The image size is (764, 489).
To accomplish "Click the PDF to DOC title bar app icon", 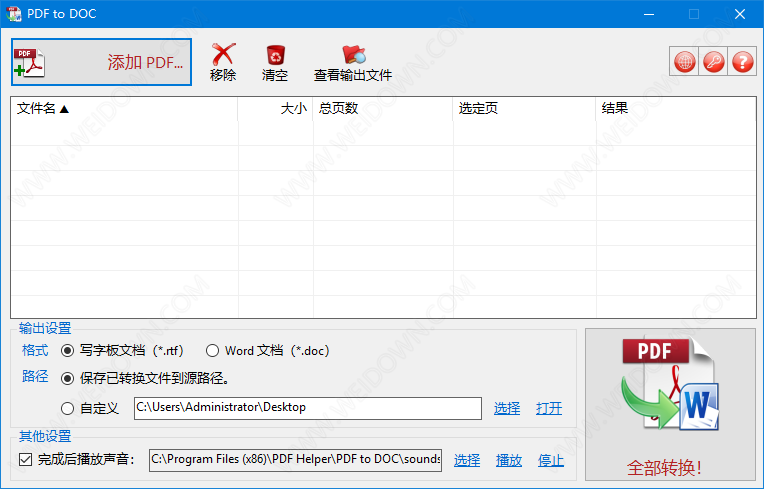I will pyautogui.click(x=14, y=14).
